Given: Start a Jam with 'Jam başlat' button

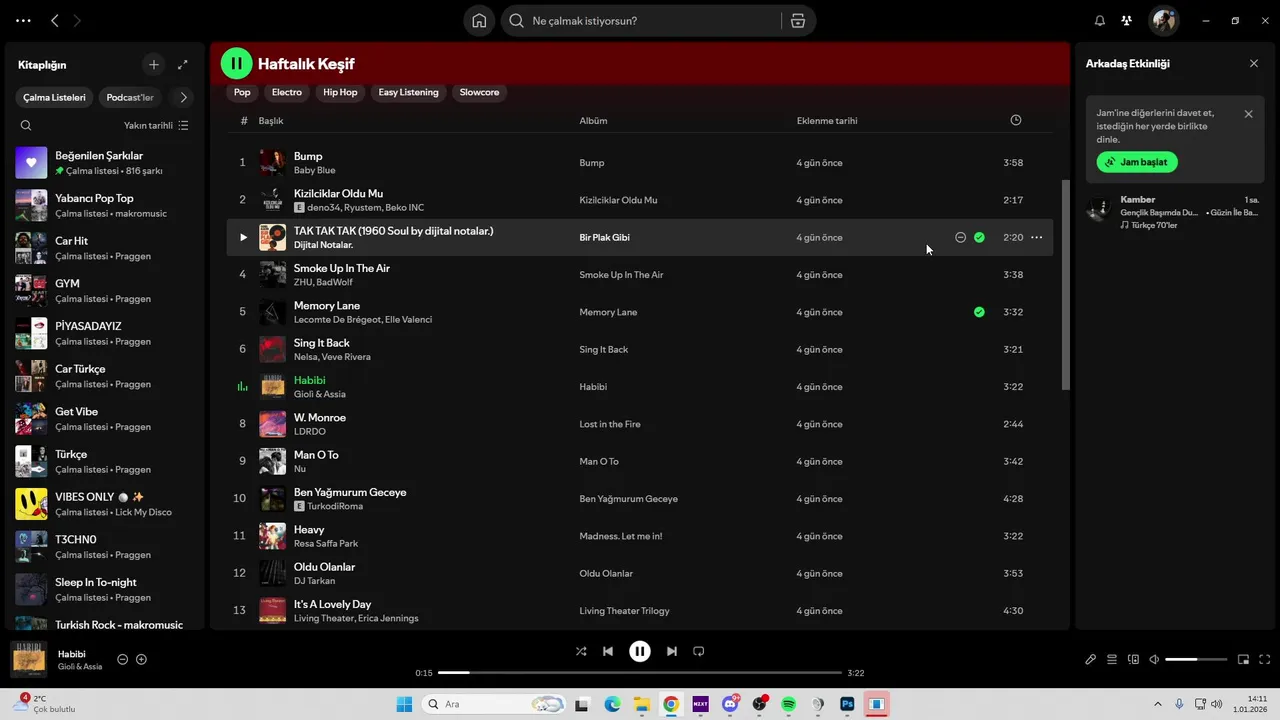Looking at the screenshot, I should (1137, 162).
